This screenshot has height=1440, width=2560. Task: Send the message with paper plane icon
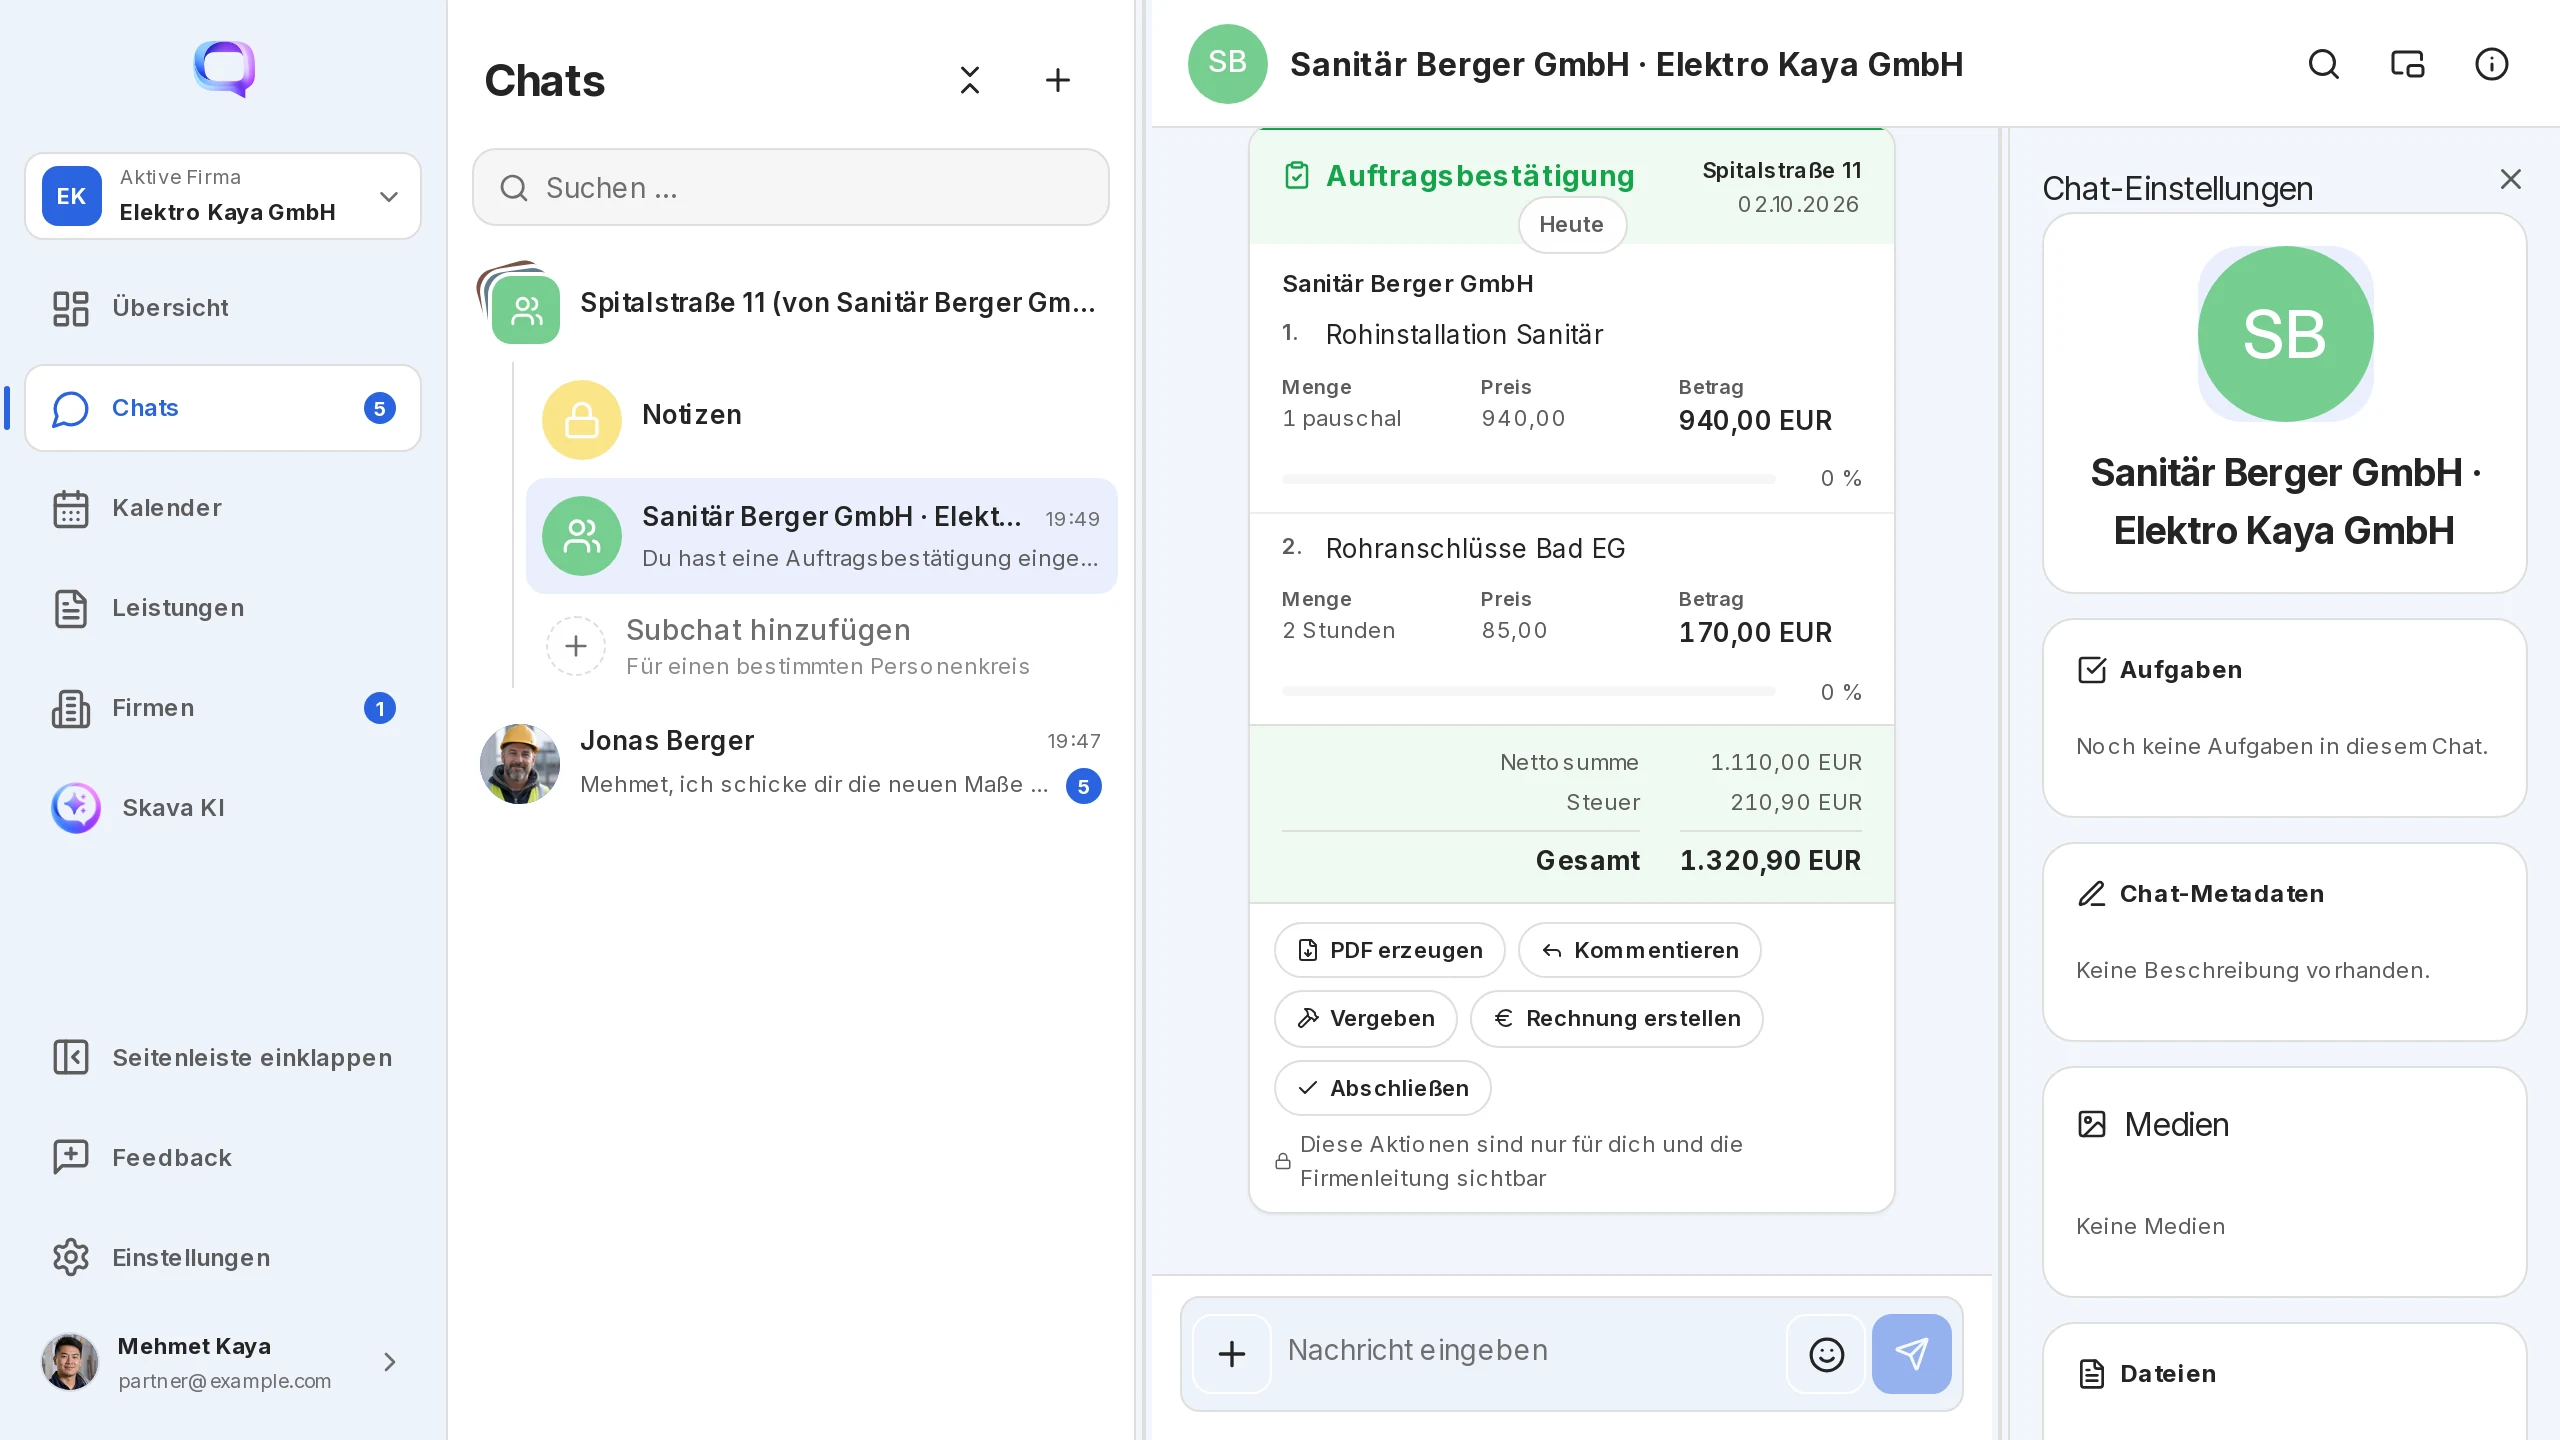[x=1912, y=1354]
